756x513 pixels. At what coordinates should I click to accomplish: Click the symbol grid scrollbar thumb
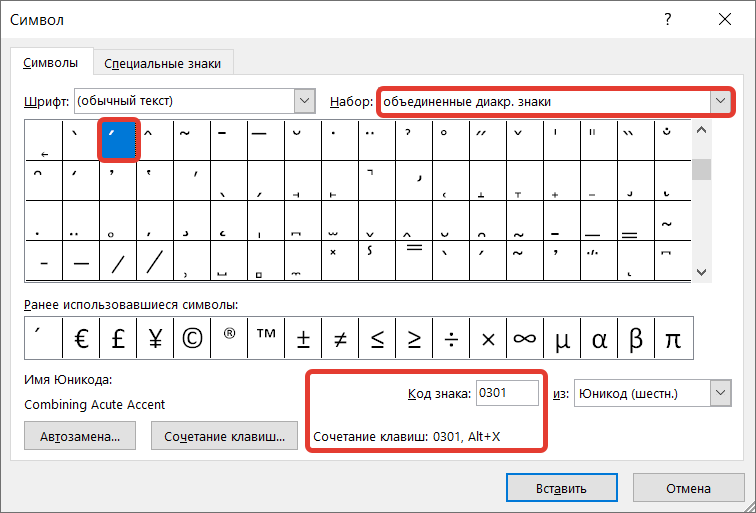pyautogui.click(x=702, y=169)
